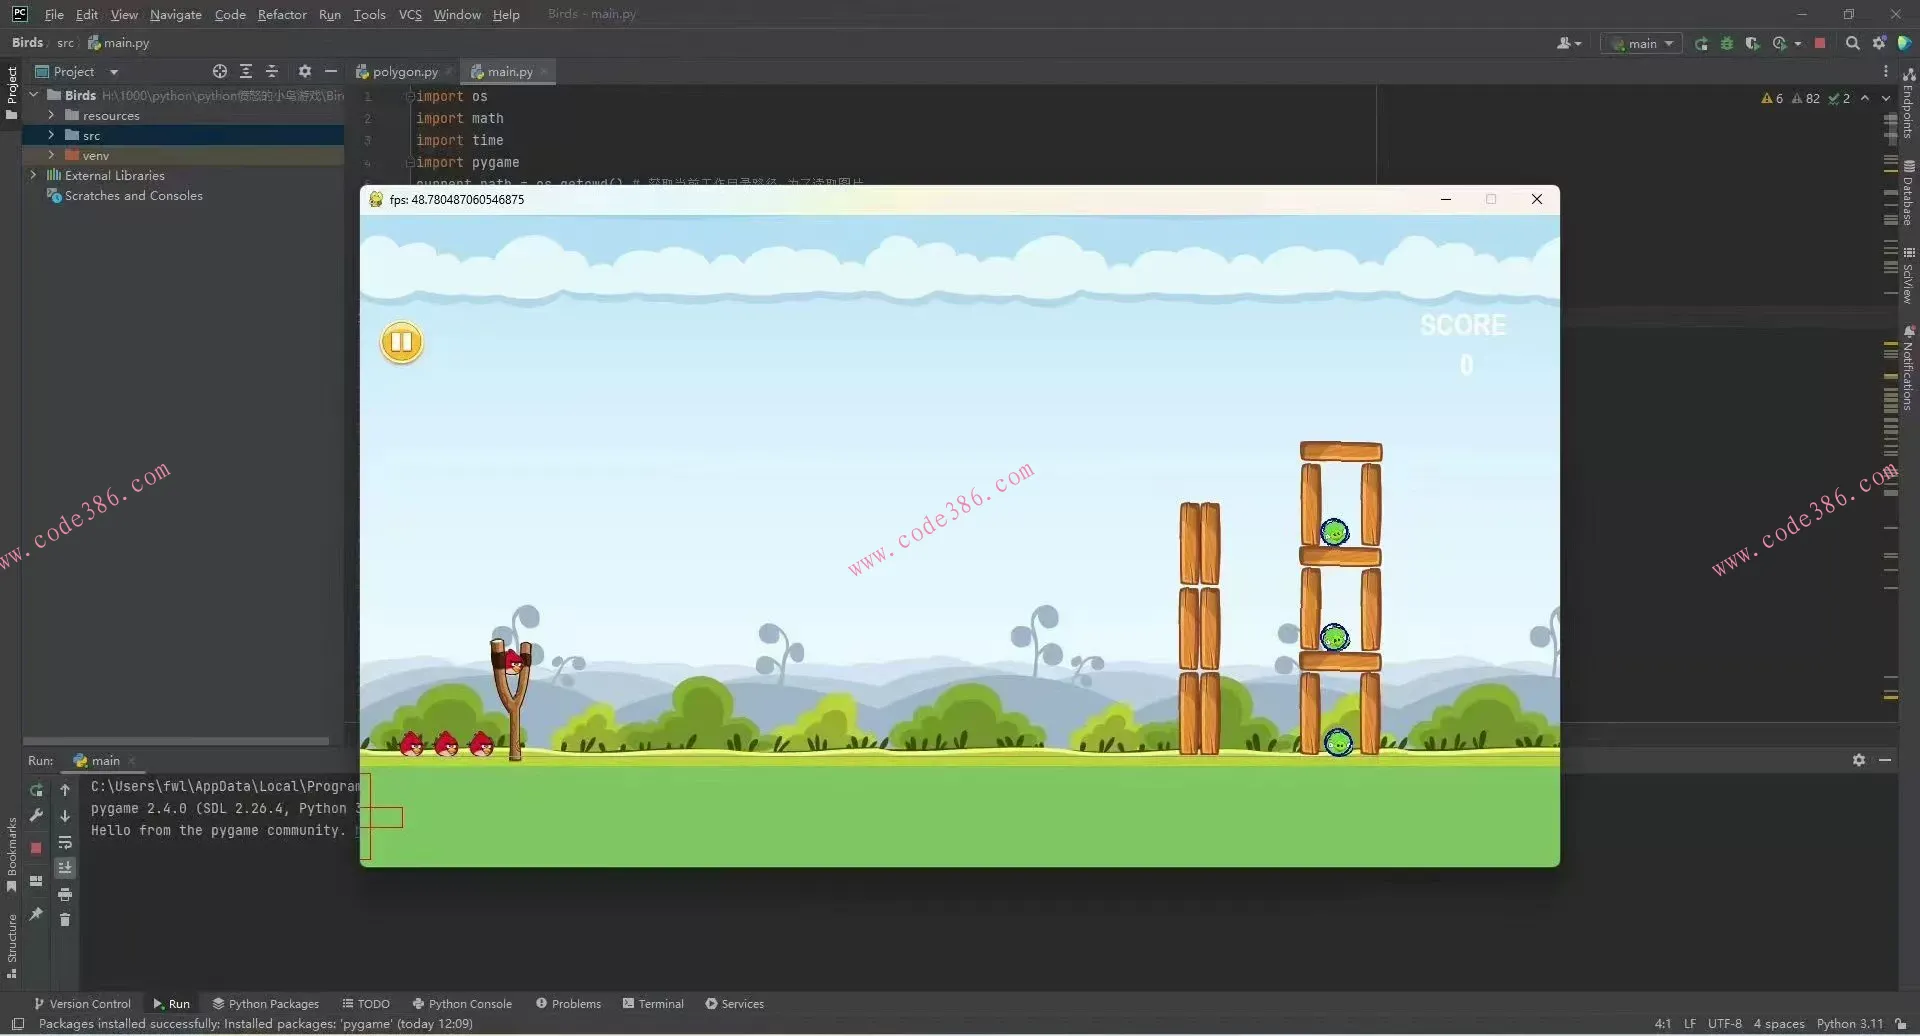The image size is (1920, 1036).
Task: Clear console output with trash icon
Action: [x=65, y=920]
